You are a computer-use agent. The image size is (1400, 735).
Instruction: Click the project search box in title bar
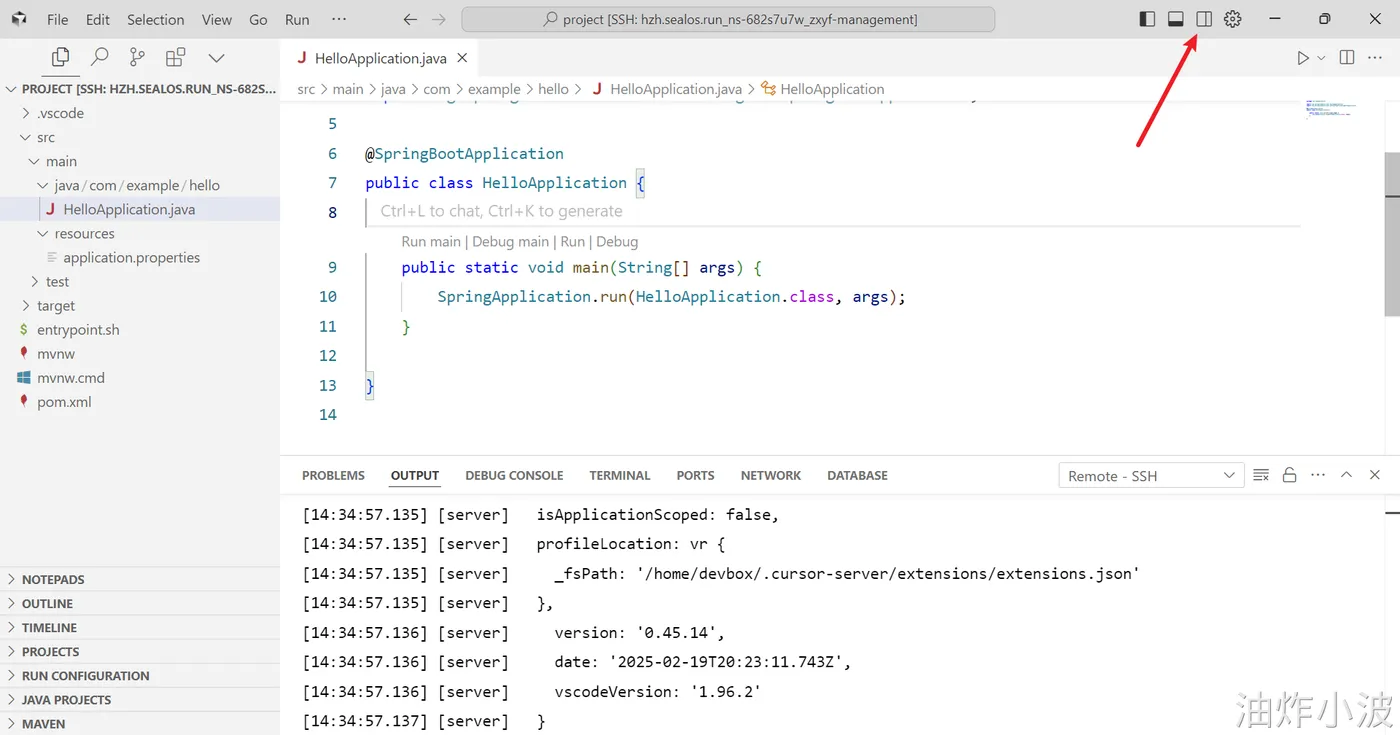728,19
